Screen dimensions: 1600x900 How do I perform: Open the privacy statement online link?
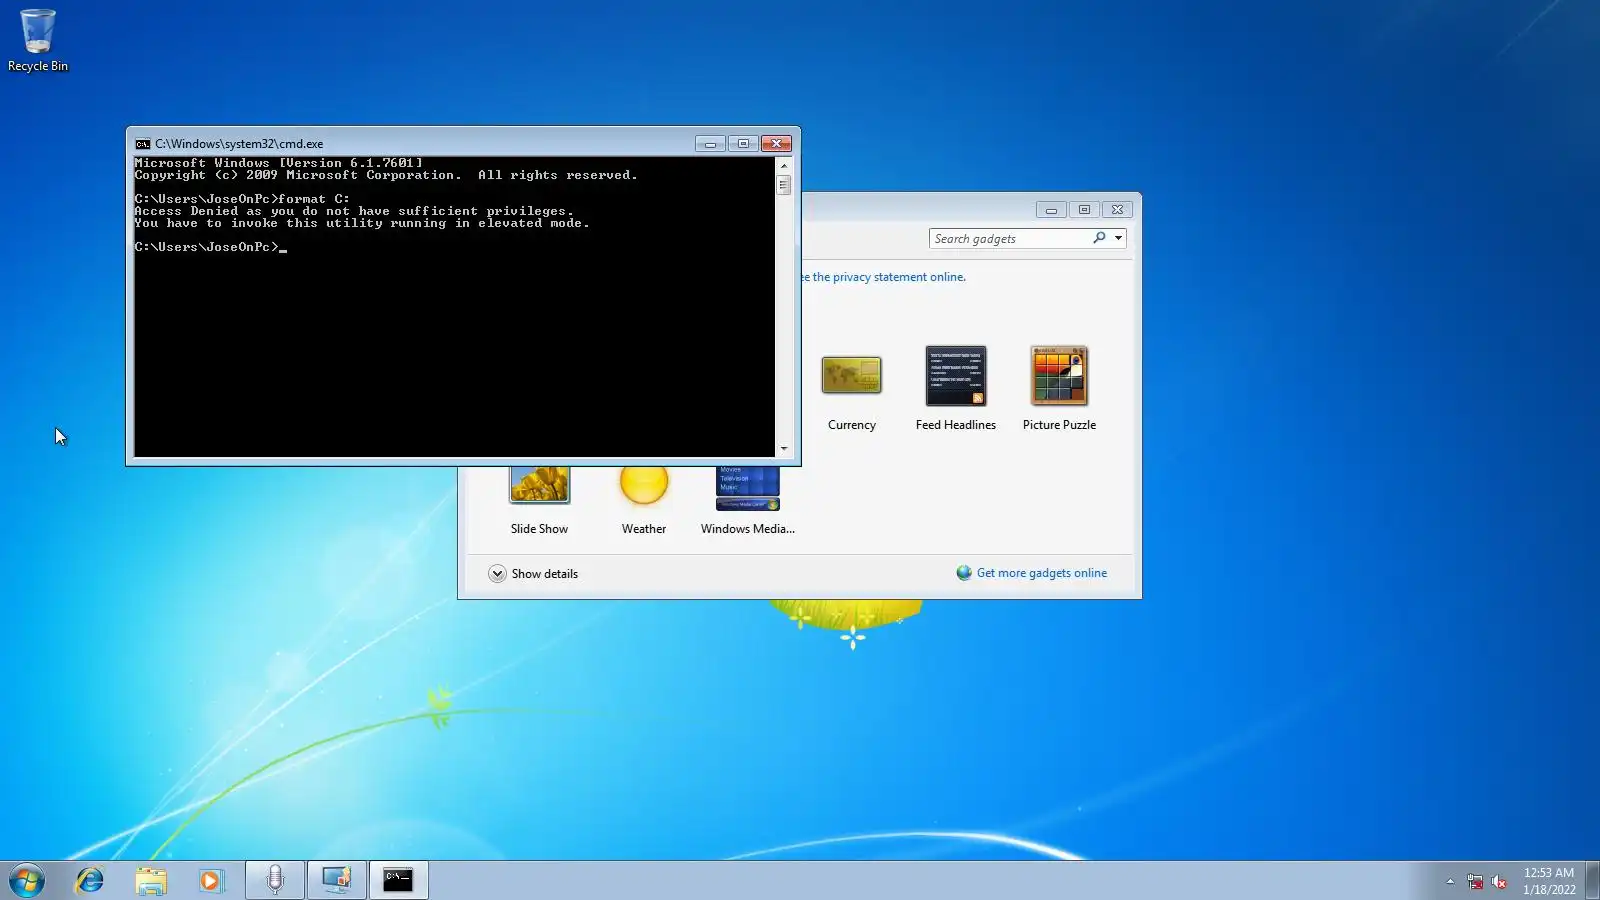click(884, 277)
